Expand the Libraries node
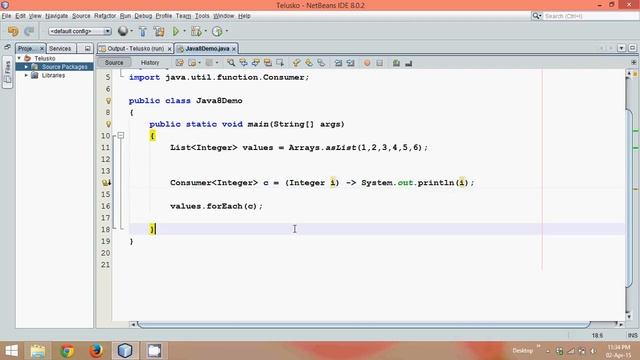640x360 pixels. pyautogui.click(x=26, y=76)
